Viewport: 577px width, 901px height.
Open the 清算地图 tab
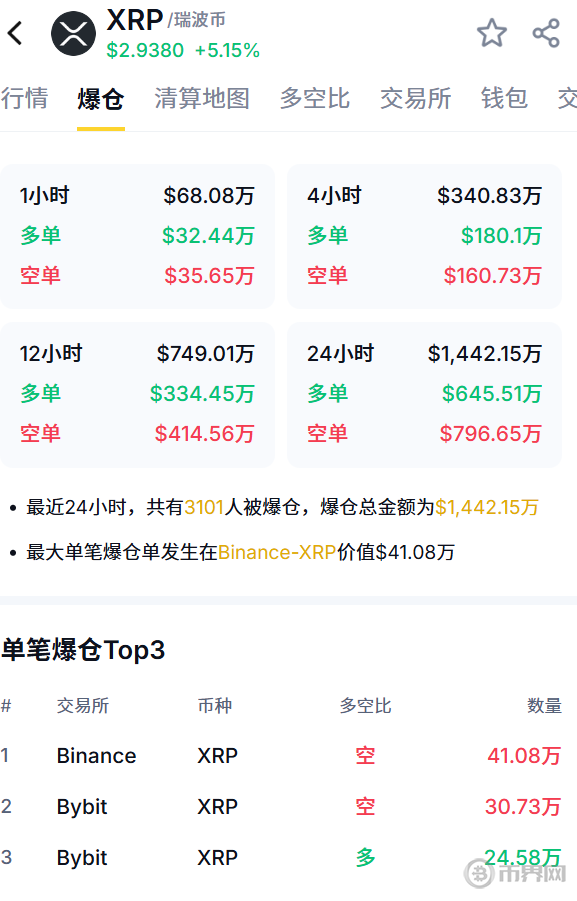(x=202, y=98)
